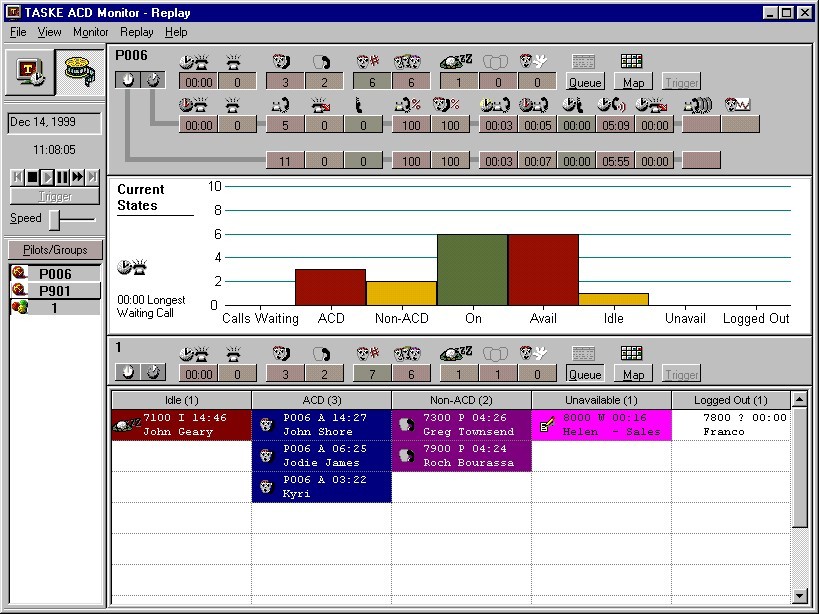Click longest waiting call icon in P006 panel
This screenshot has width=819, height=614.
(194, 62)
